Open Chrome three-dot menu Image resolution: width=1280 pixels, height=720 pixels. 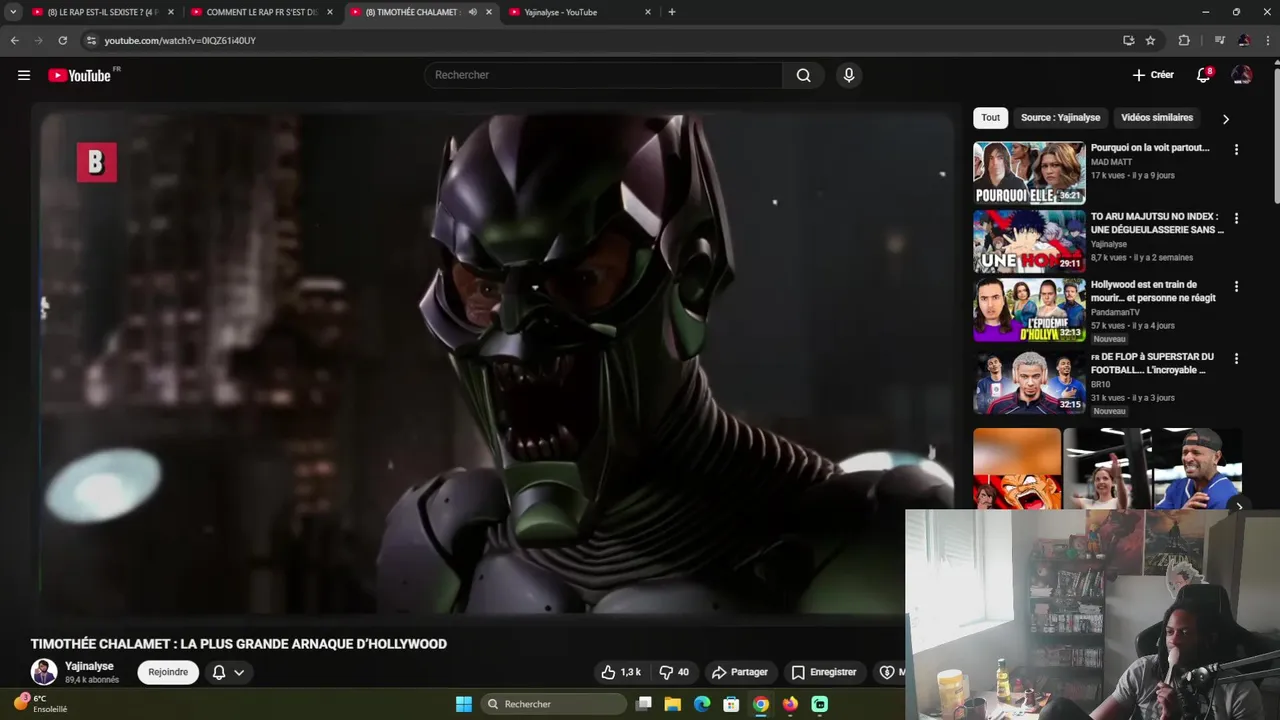[x=1268, y=40]
